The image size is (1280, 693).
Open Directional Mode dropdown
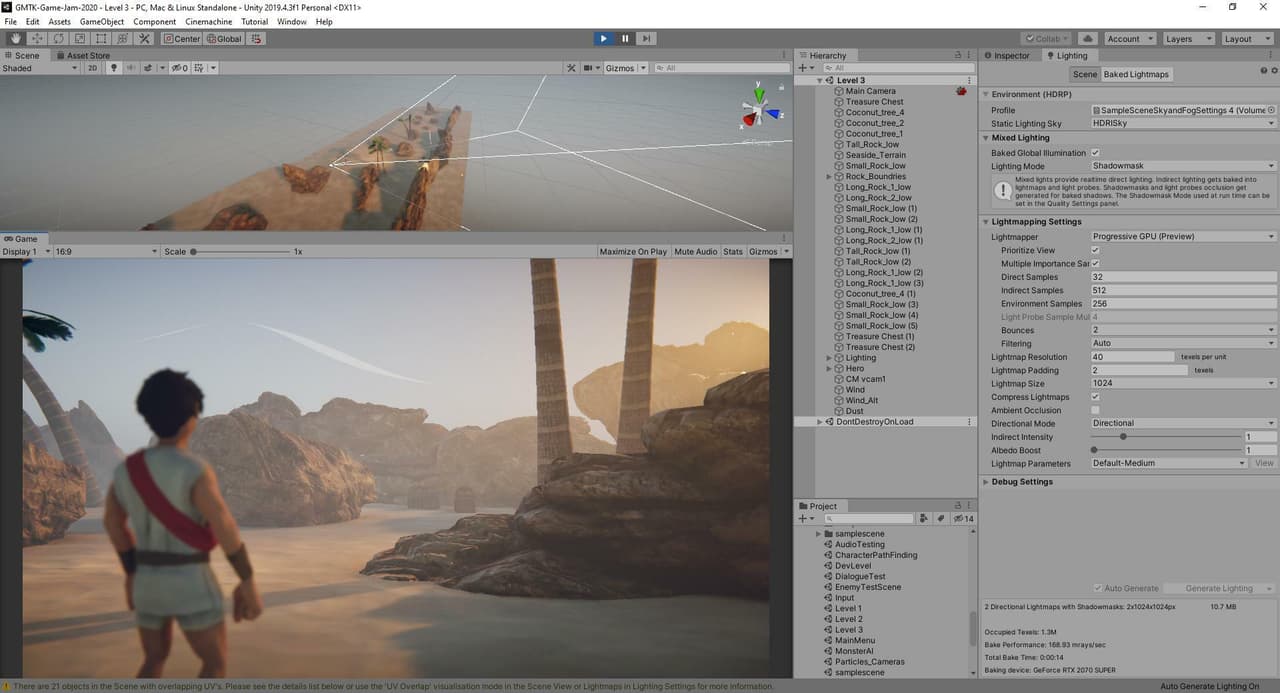tap(1184, 423)
